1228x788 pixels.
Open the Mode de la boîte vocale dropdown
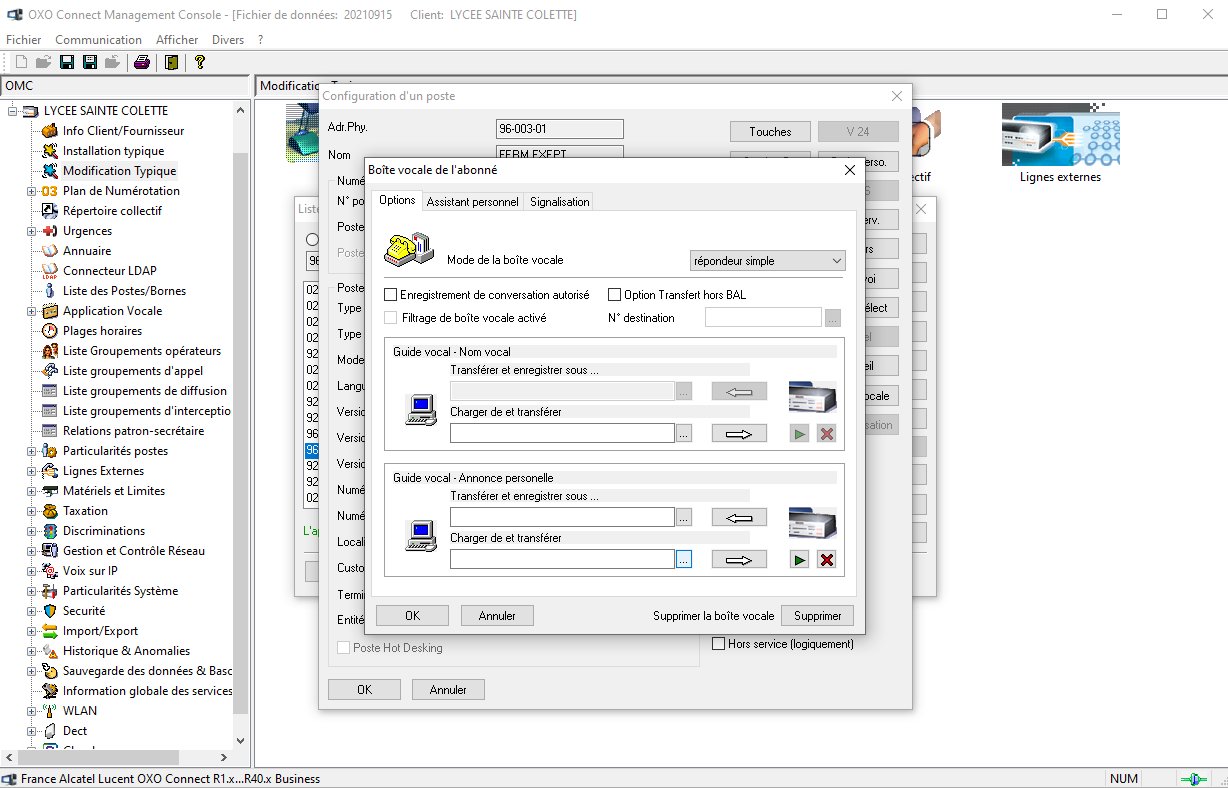pos(768,261)
